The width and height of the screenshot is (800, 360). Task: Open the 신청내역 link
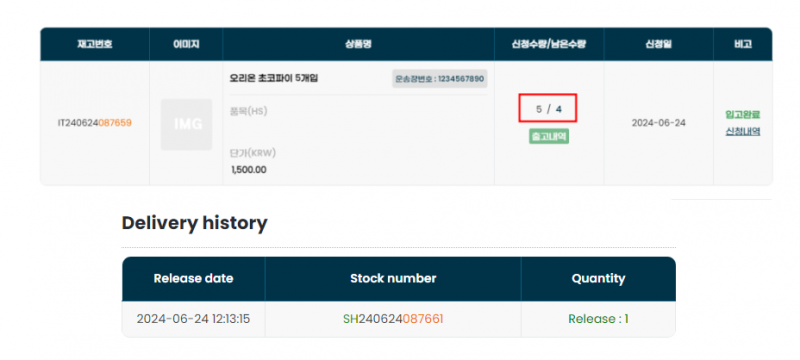click(x=742, y=132)
